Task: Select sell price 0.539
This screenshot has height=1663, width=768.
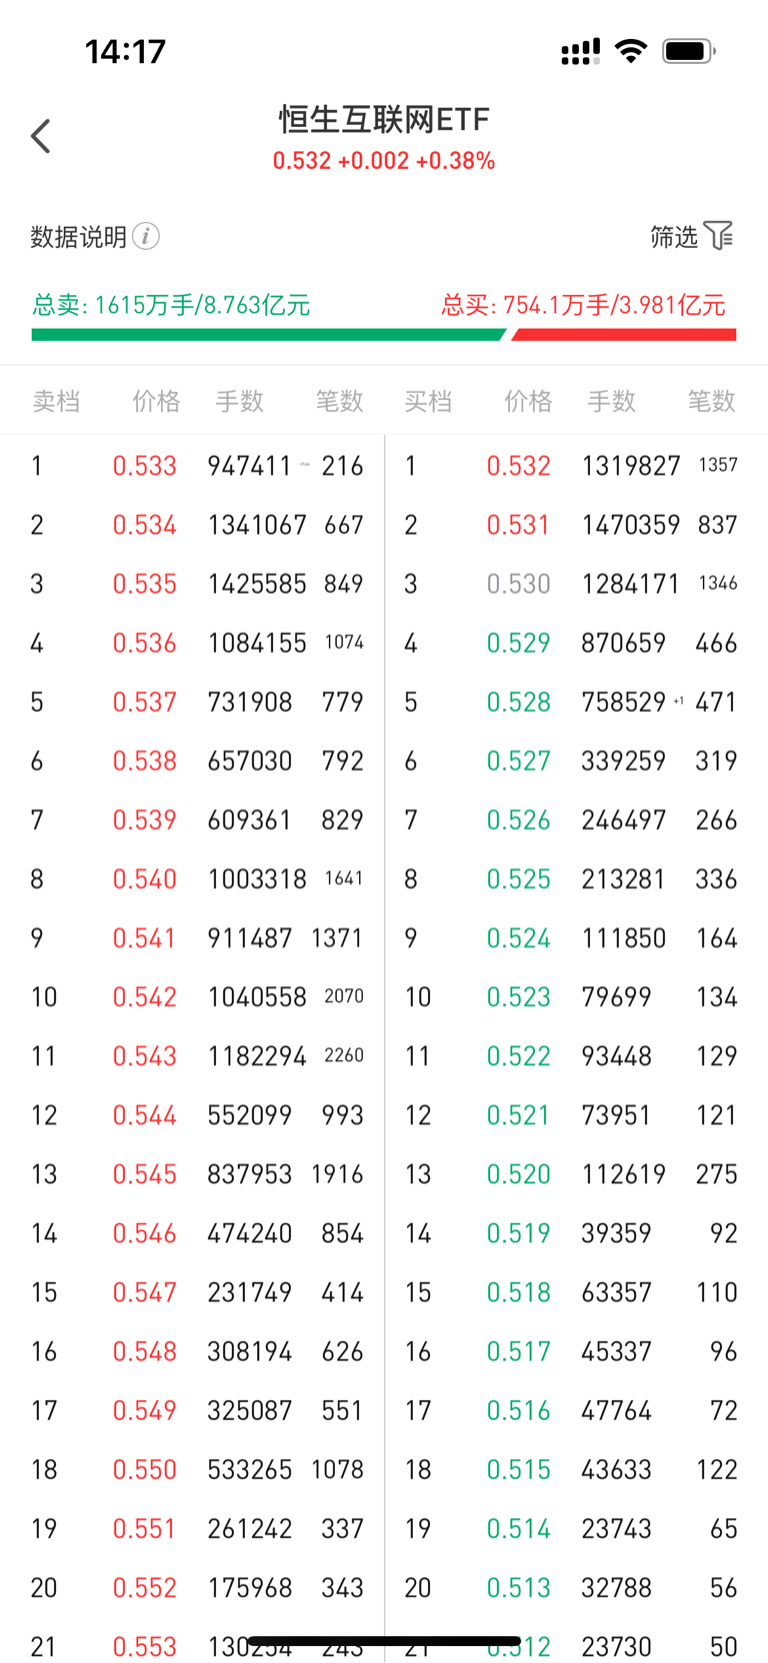Action: pos(145,820)
